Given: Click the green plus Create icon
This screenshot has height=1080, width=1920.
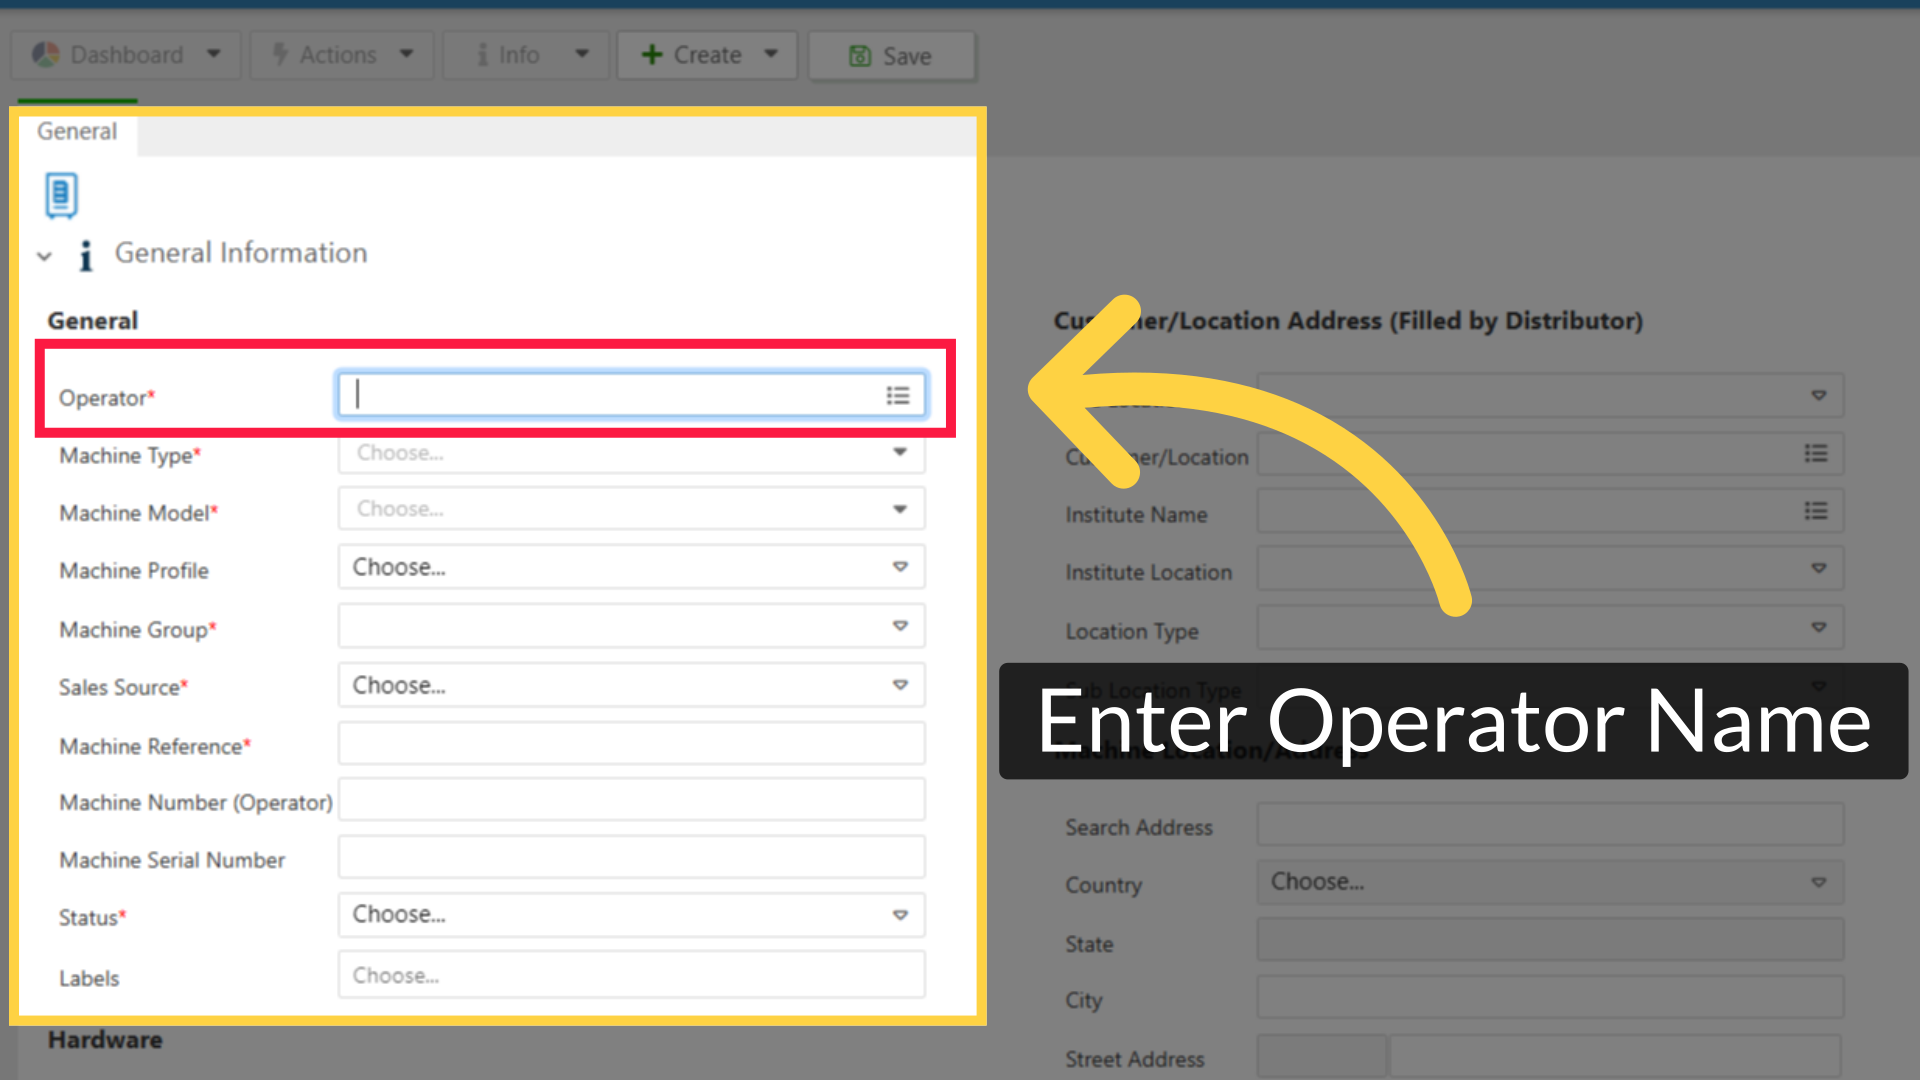Looking at the screenshot, I should pos(652,55).
